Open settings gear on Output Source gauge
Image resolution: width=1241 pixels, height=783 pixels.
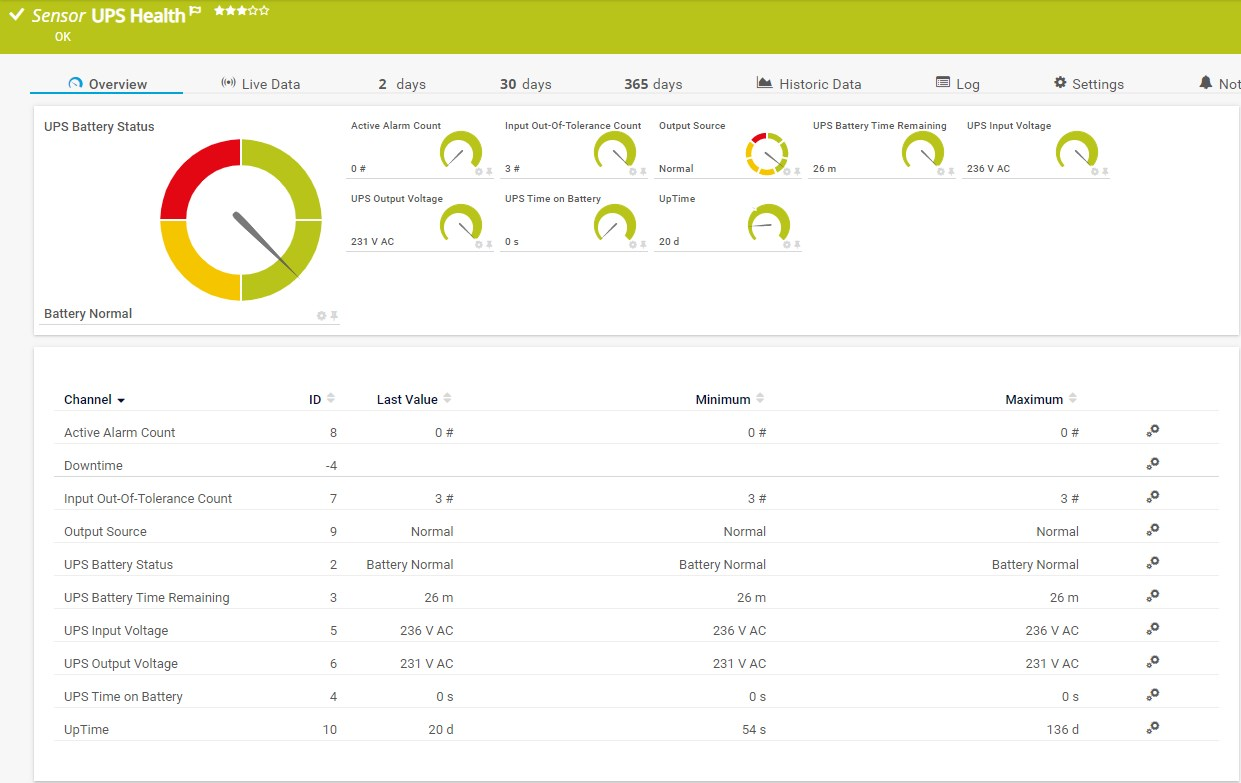point(787,173)
